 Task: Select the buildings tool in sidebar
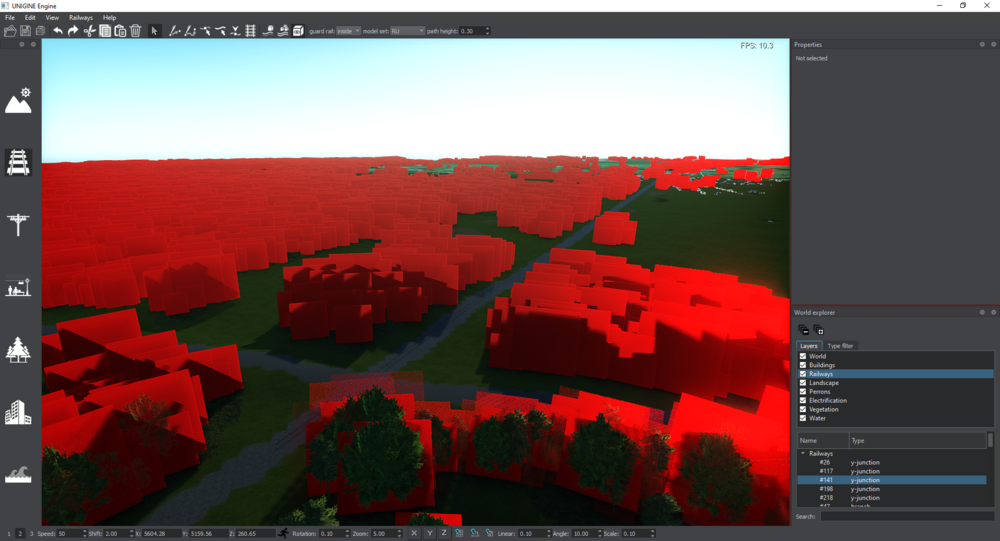pyautogui.click(x=18, y=412)
